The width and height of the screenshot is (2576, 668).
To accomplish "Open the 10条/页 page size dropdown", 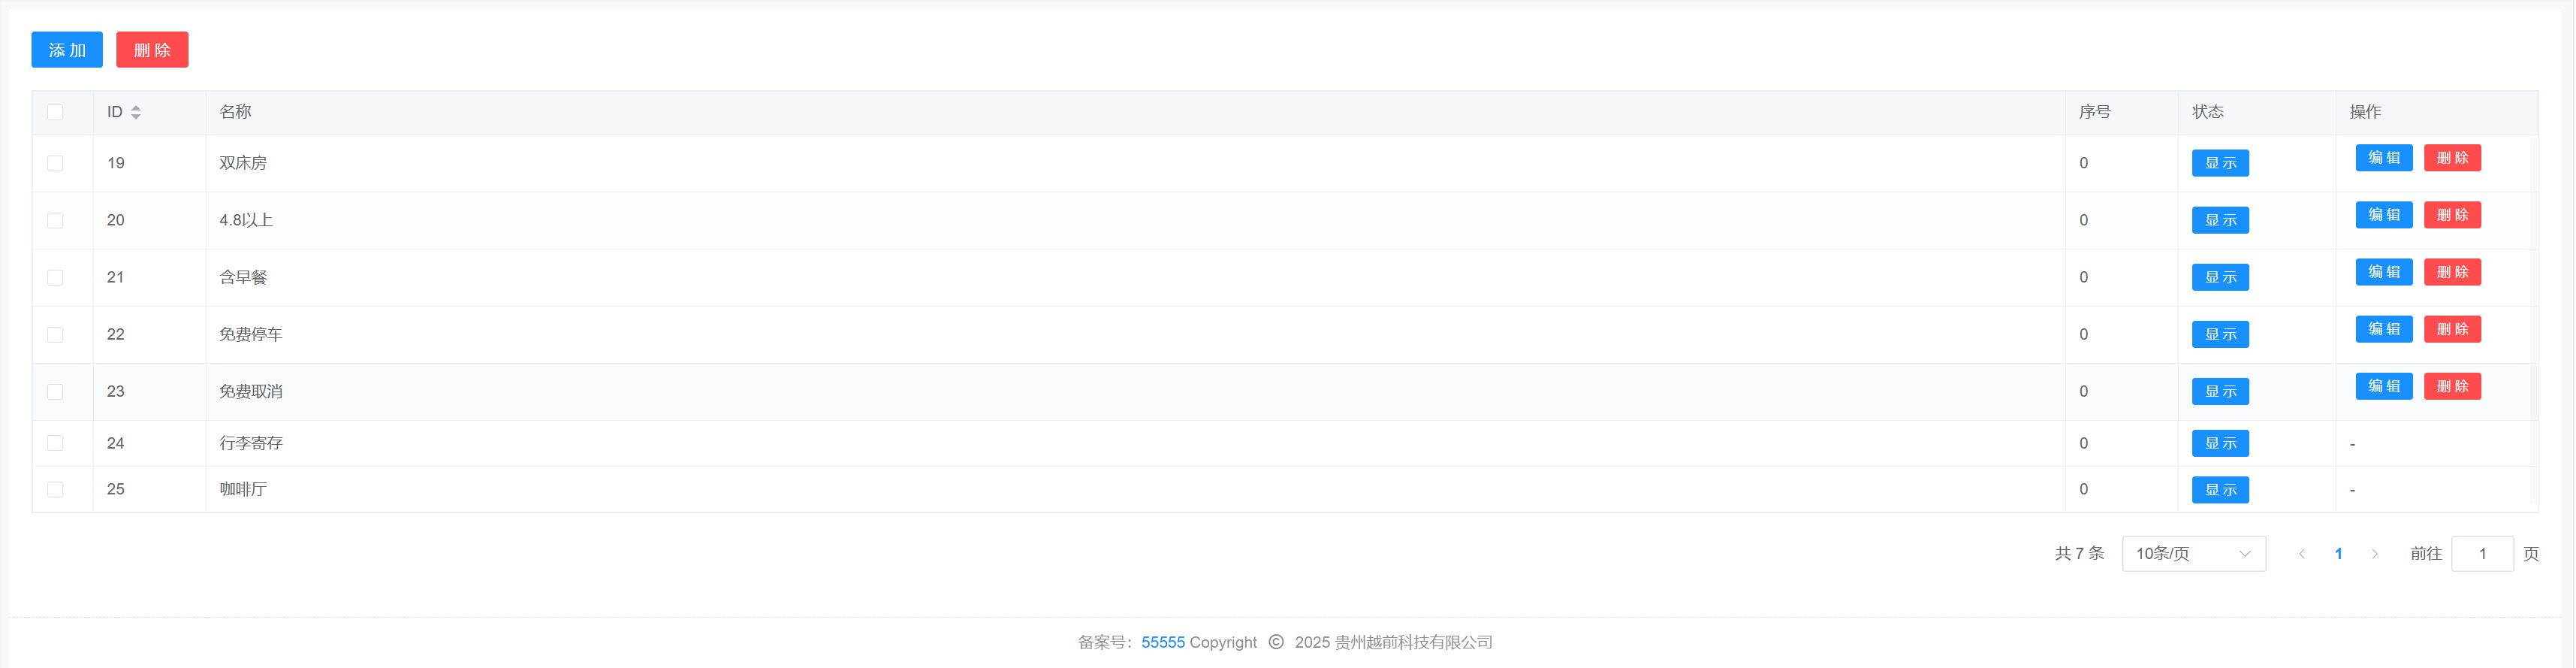I will [2193, 554].
